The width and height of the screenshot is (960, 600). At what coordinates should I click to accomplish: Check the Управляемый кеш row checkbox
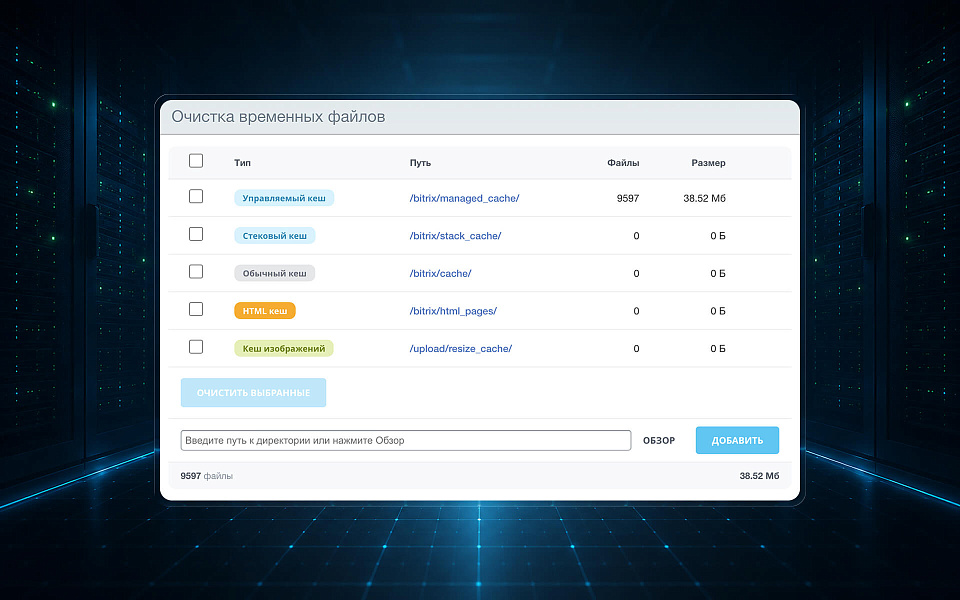tap(196, 197)
